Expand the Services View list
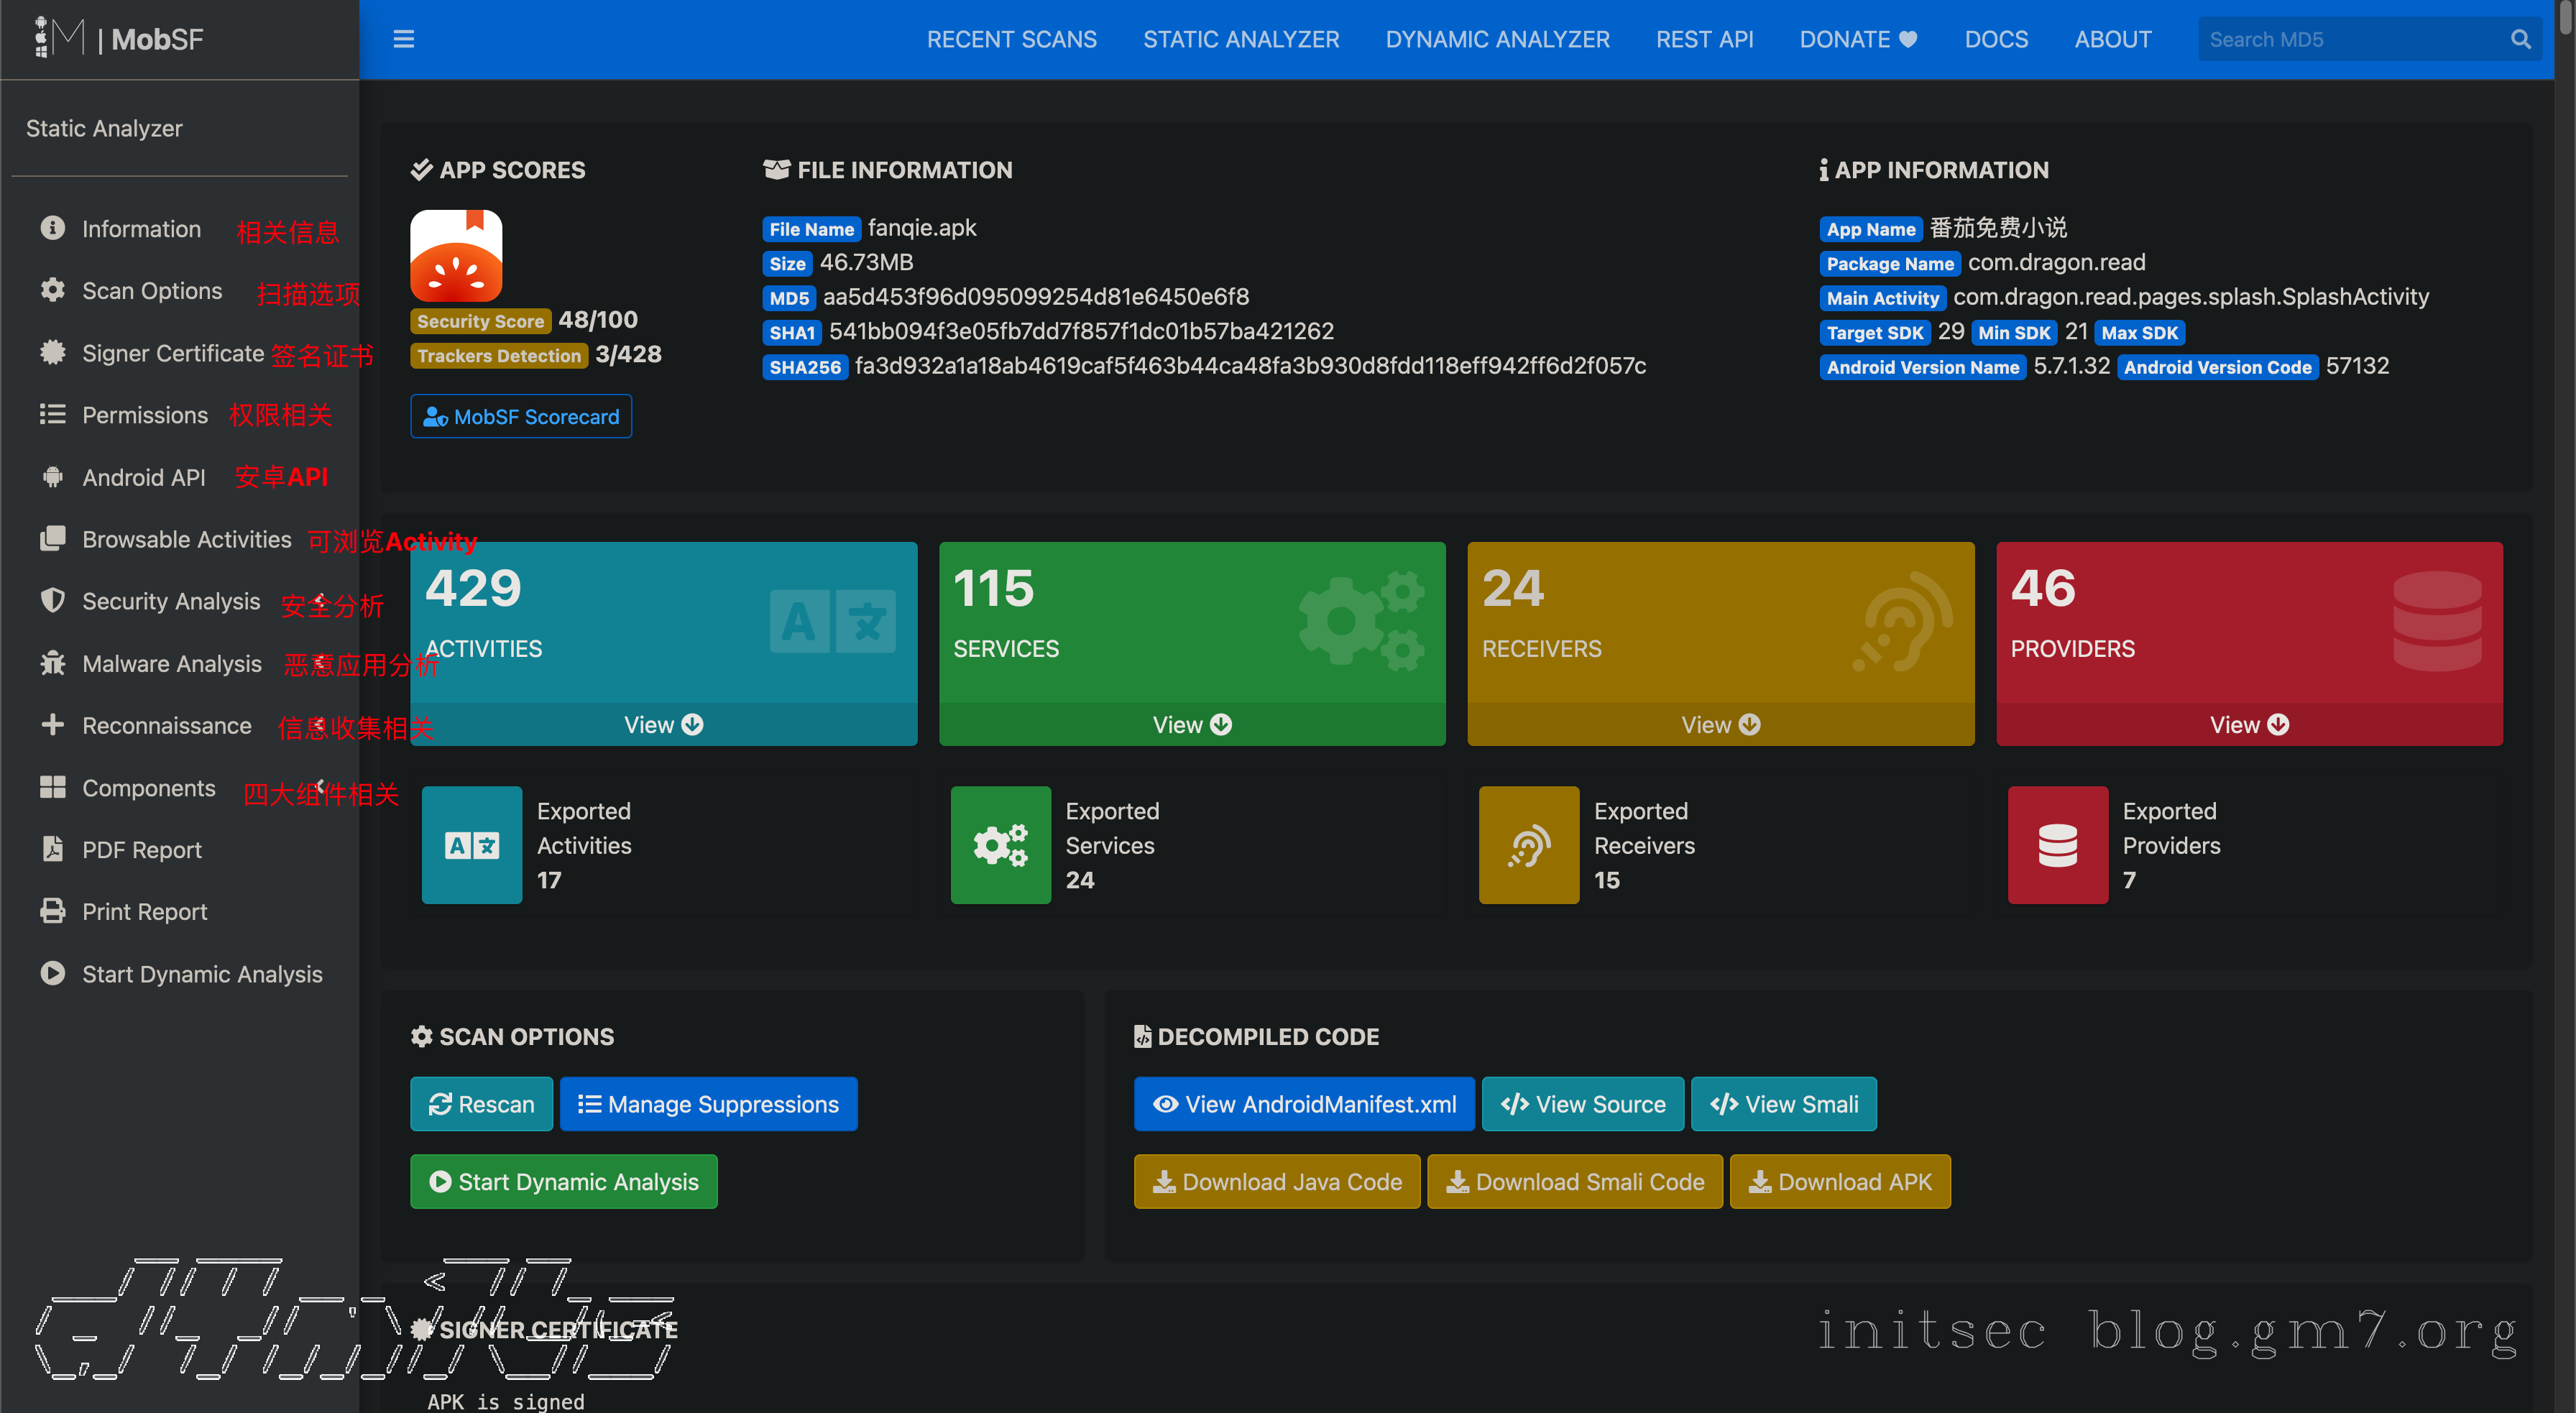This screenshot has width=2576, height=1413. point(1191,724)
